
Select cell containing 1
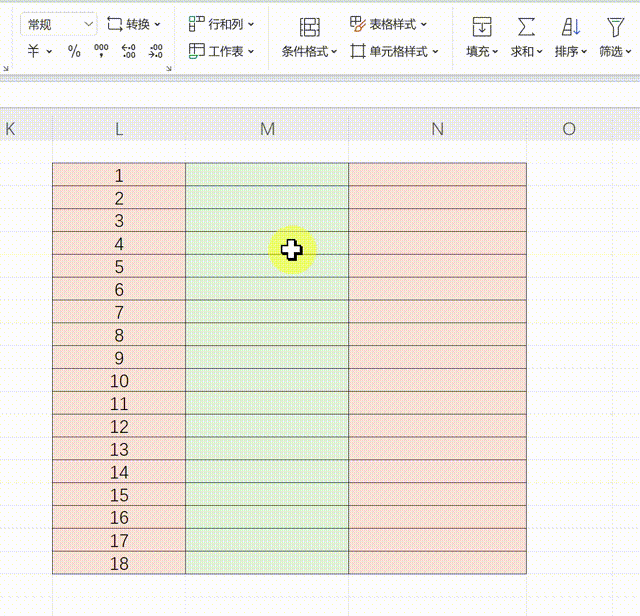[119, 174]
